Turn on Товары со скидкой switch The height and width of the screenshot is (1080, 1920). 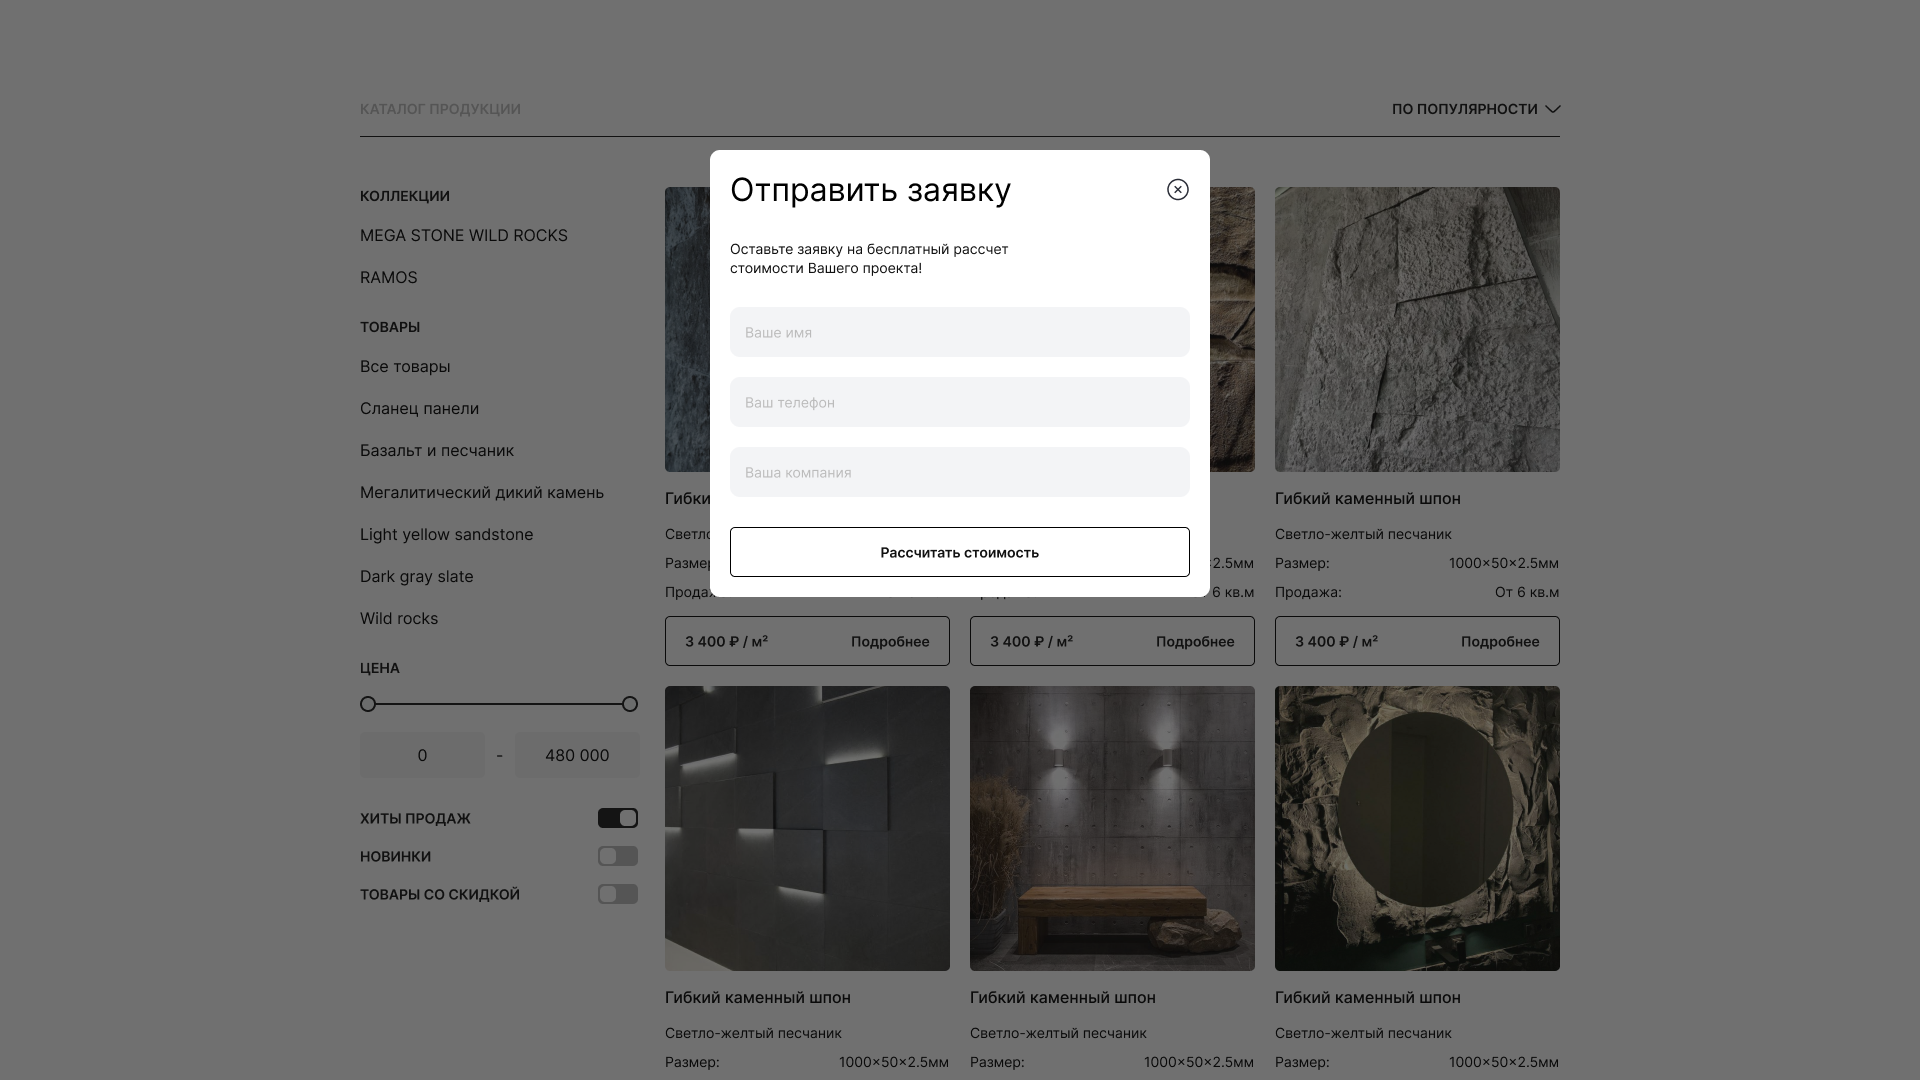coord(617,894)
